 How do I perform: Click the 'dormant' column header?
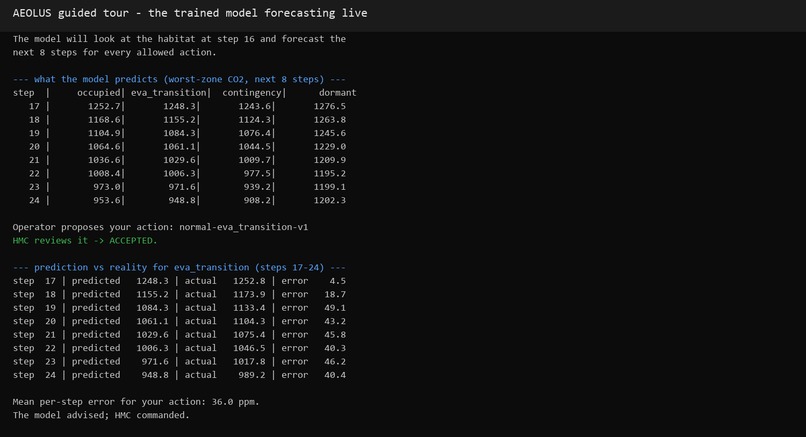pyautogui.click(x=338, y=93)
